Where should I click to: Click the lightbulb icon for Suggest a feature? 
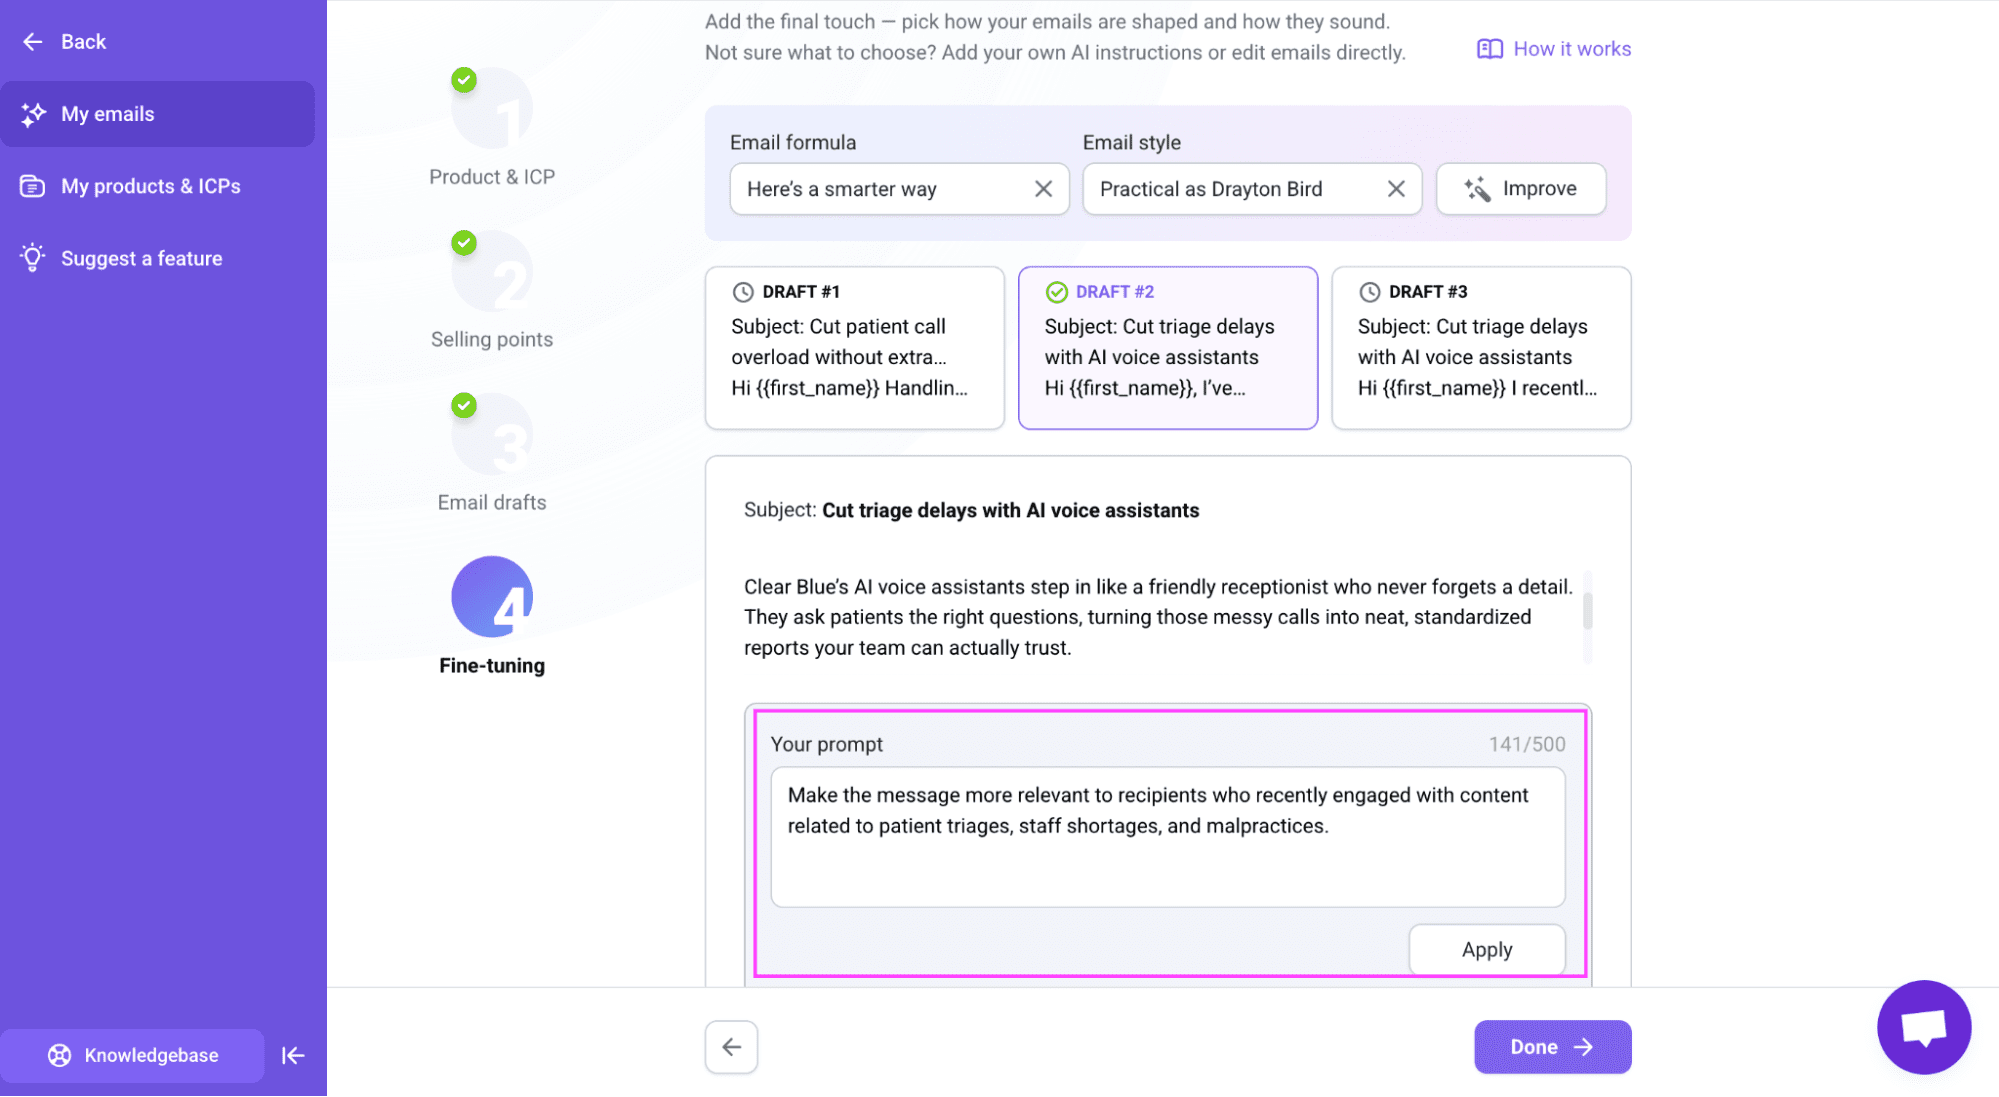[33, 258]
